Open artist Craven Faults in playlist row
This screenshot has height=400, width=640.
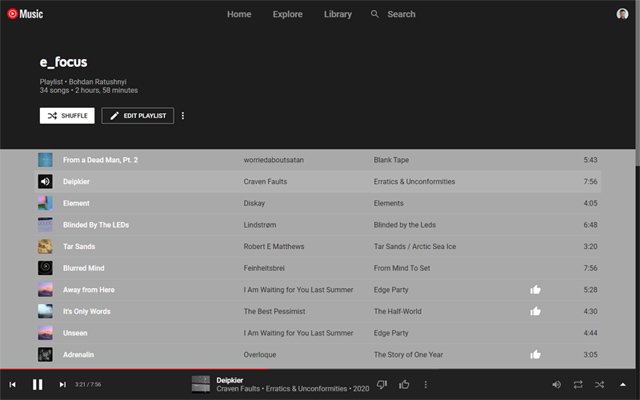pyautogui.click(x=265, y=182)
